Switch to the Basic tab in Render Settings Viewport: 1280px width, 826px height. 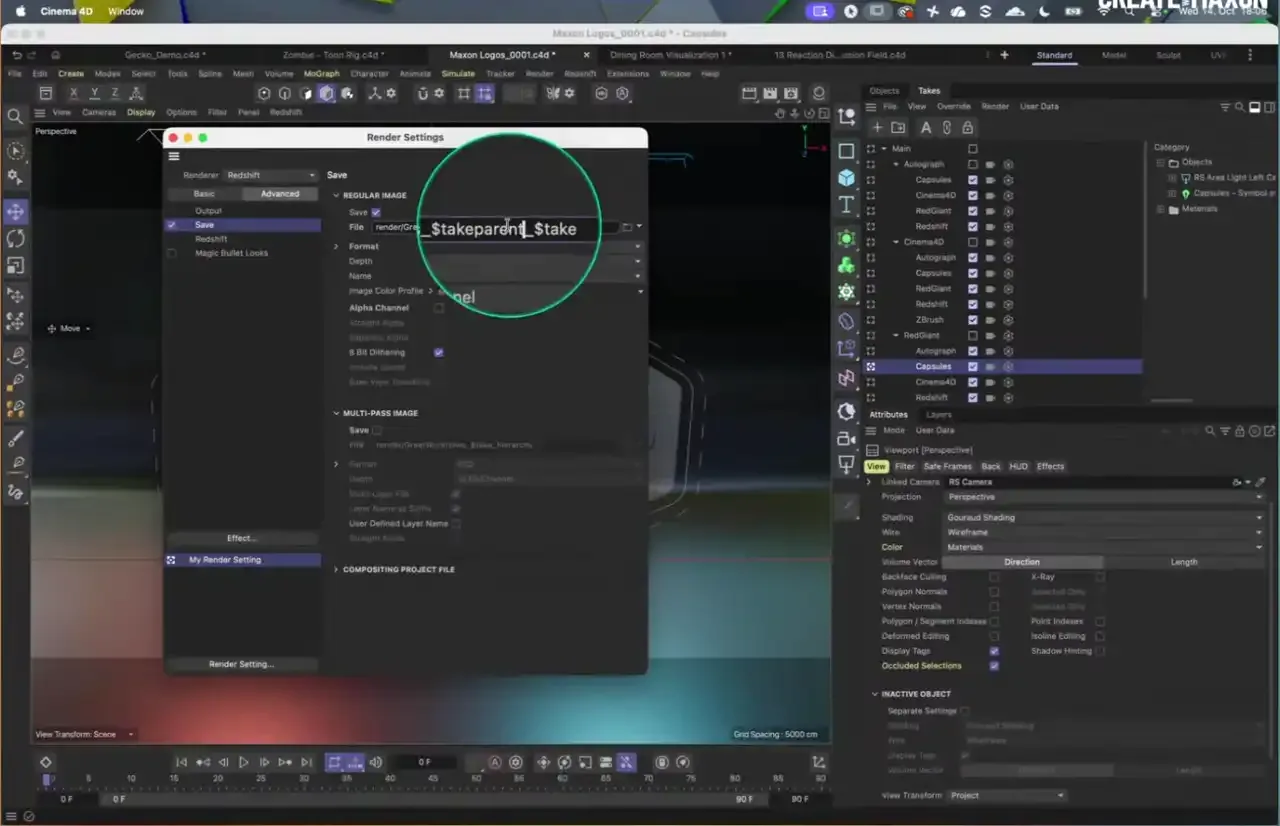[204, 194]
